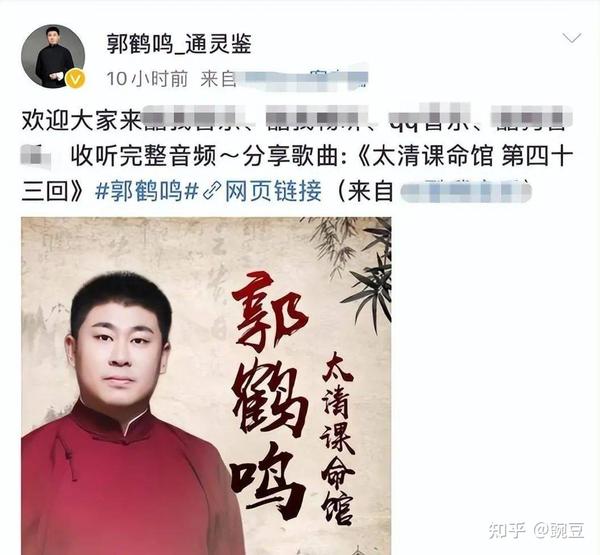Click the red 郭鹤鸣 calligraphy on poster
The width and height of the screenshot is (600, 555).
click(272, 394)
